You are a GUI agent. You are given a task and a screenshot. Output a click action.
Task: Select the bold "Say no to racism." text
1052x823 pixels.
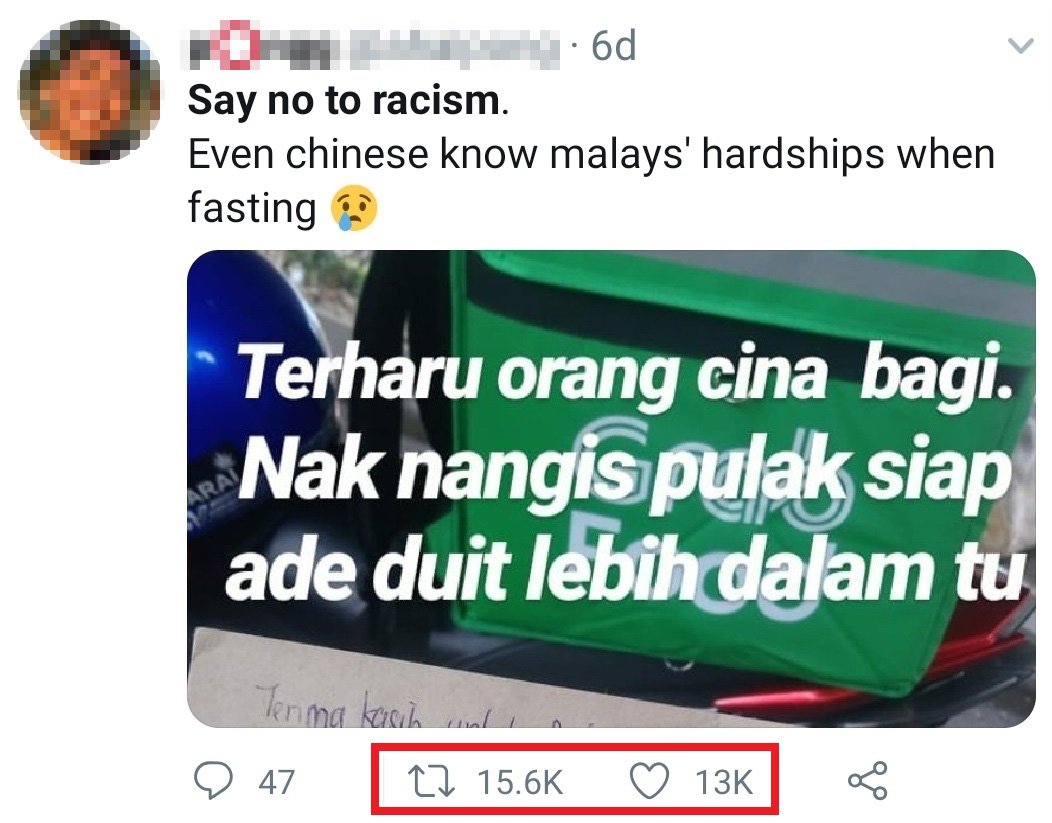[x=348, y=101]
